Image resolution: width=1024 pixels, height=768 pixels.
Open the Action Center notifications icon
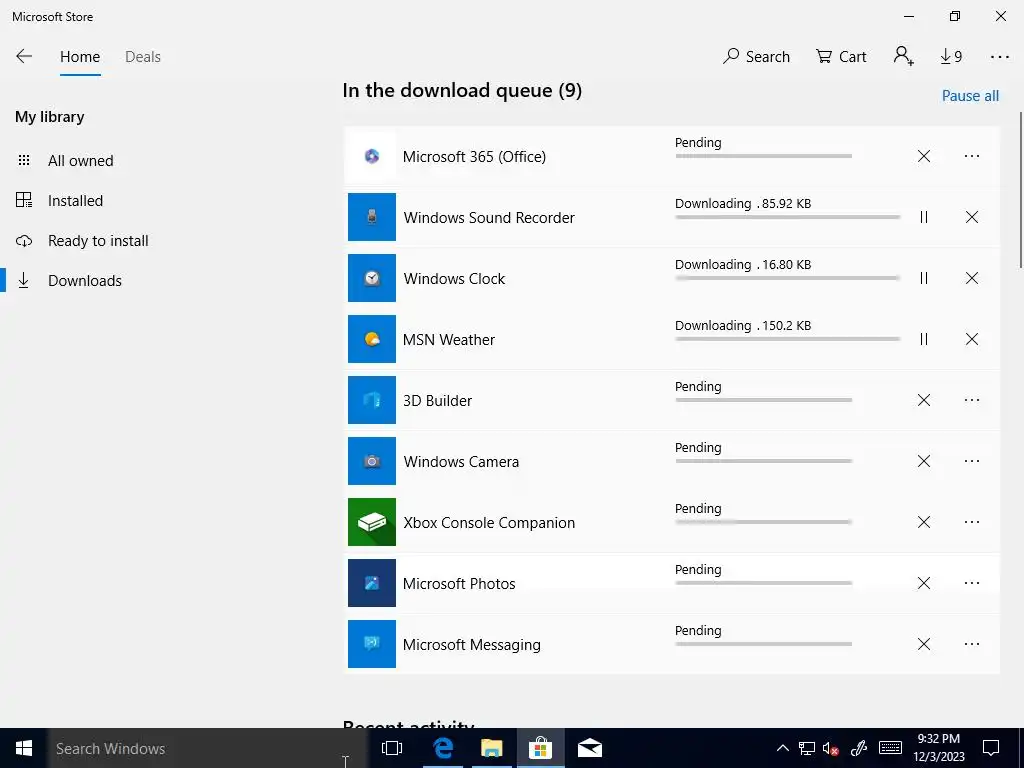tap(991, 748)
